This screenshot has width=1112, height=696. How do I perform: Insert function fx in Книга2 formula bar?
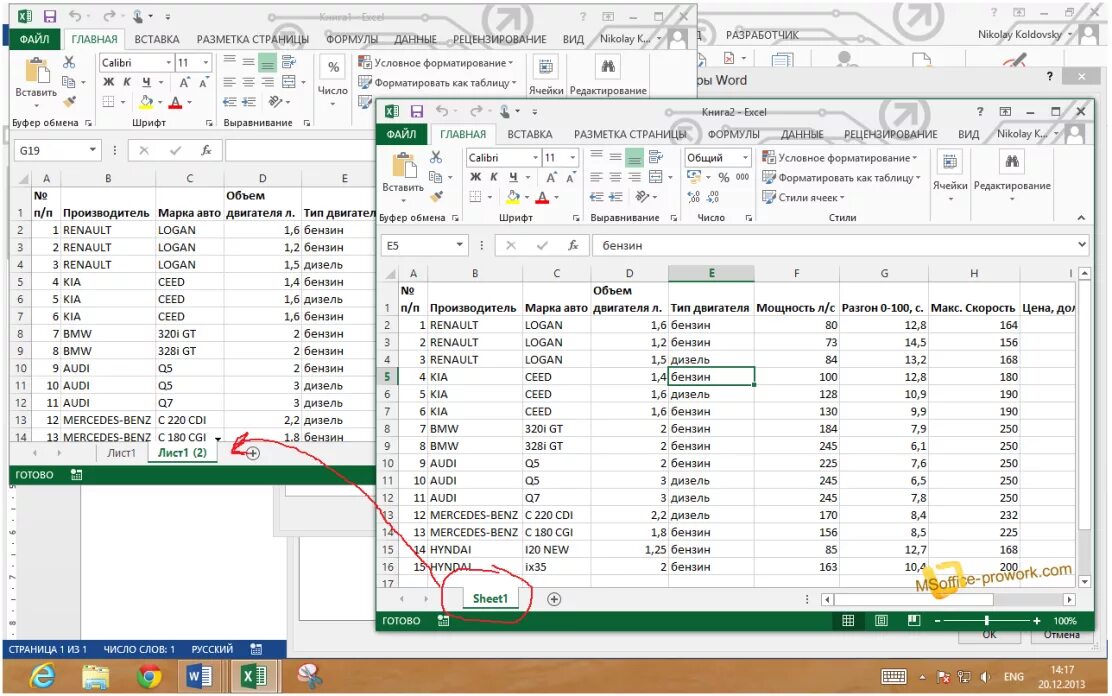click(x=573, y=245)
